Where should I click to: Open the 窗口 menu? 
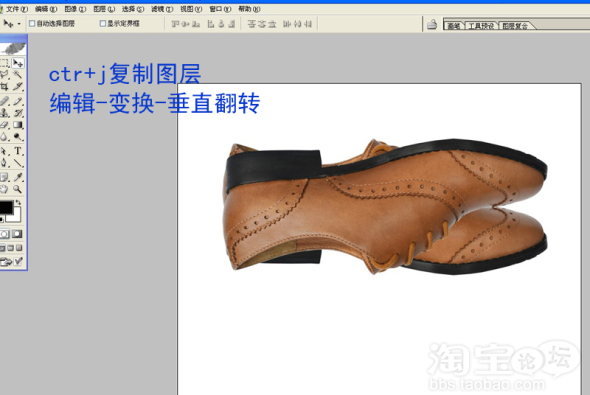point(220,9)
